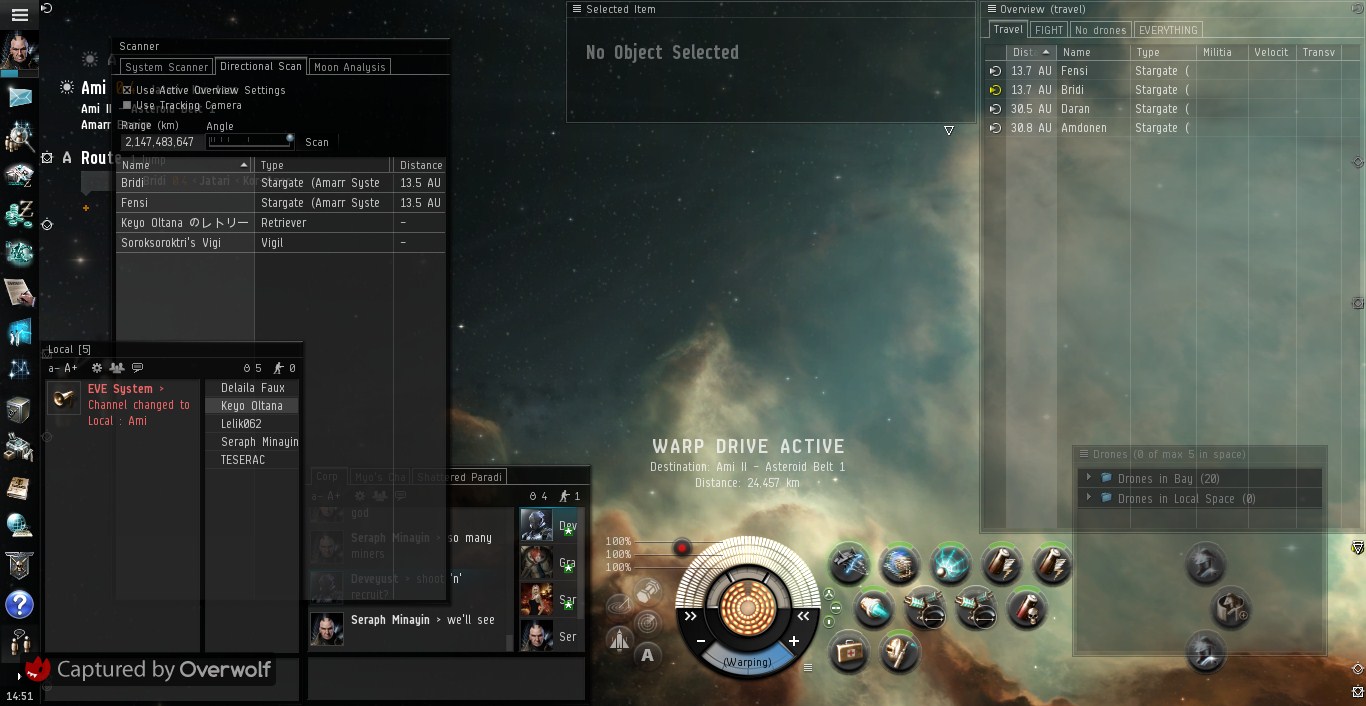Expand Drones in Bay group

coord(1089,479)
